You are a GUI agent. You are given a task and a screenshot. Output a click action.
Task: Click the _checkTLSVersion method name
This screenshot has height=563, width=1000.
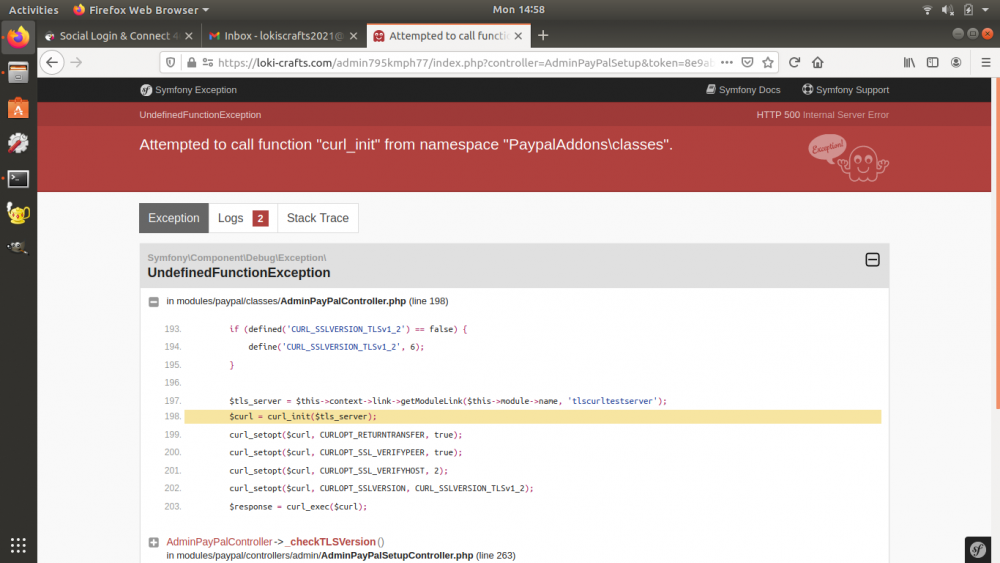click(x=330, y=541)
